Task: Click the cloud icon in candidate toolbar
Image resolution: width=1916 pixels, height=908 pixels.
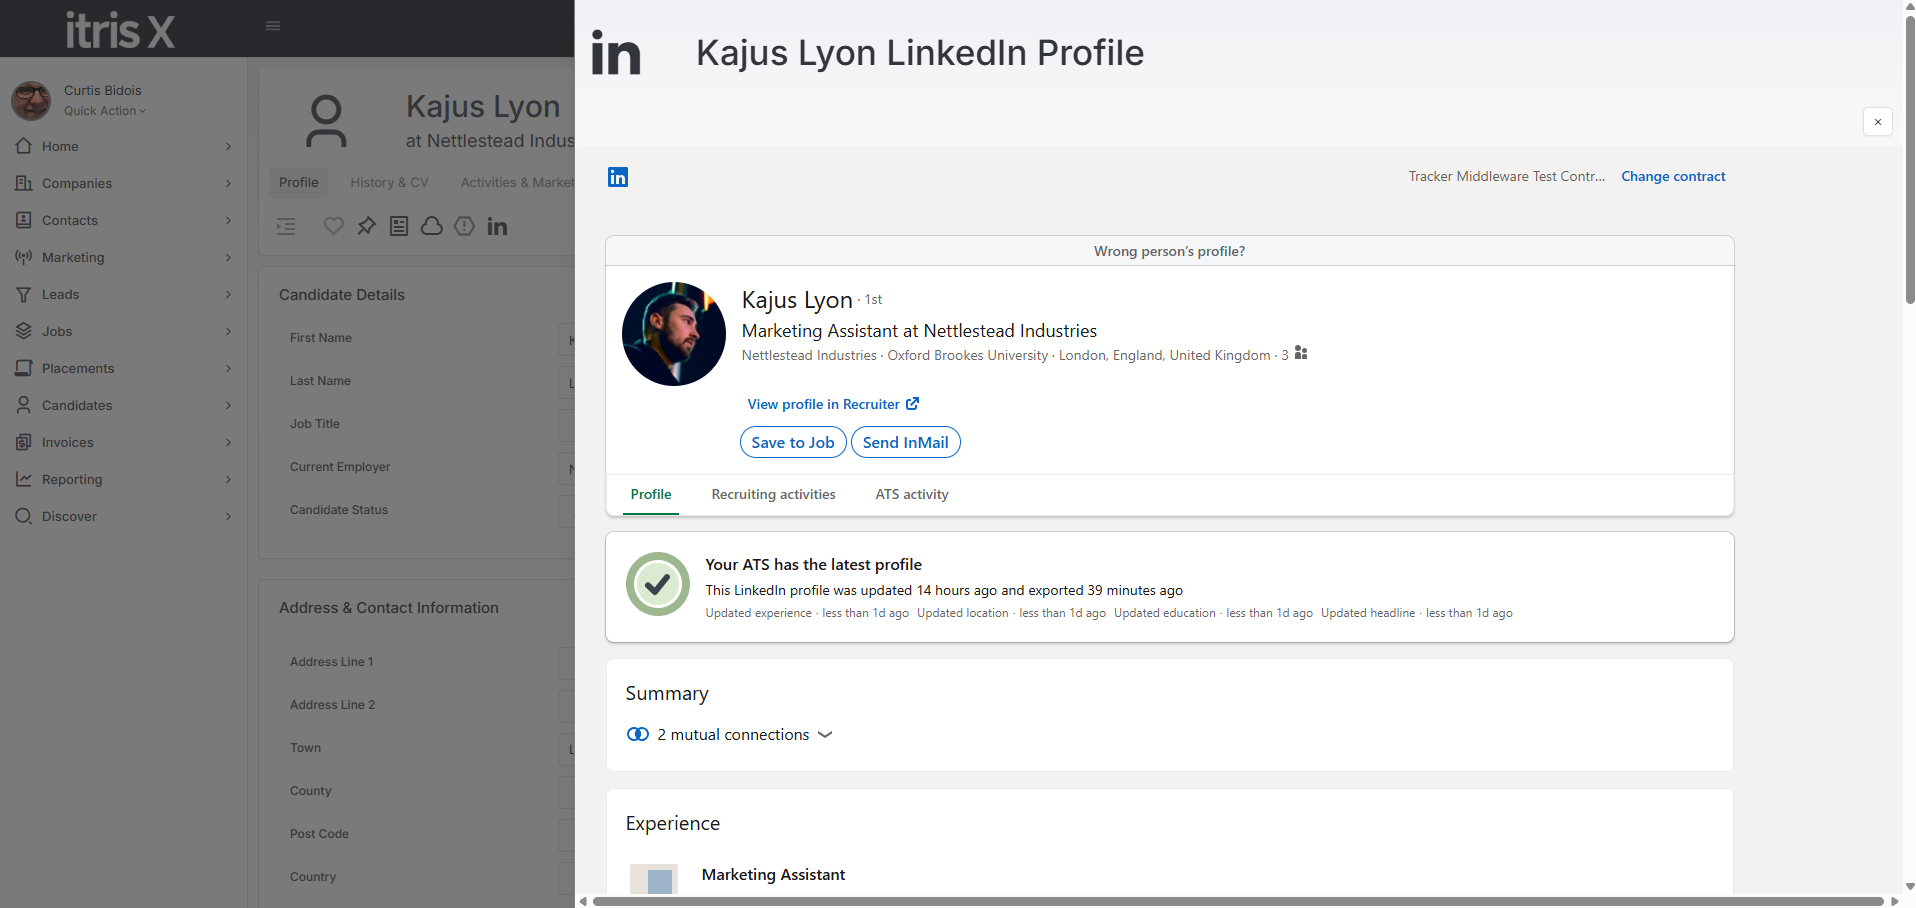Action: pyautogui.click(x=432, y=226)
